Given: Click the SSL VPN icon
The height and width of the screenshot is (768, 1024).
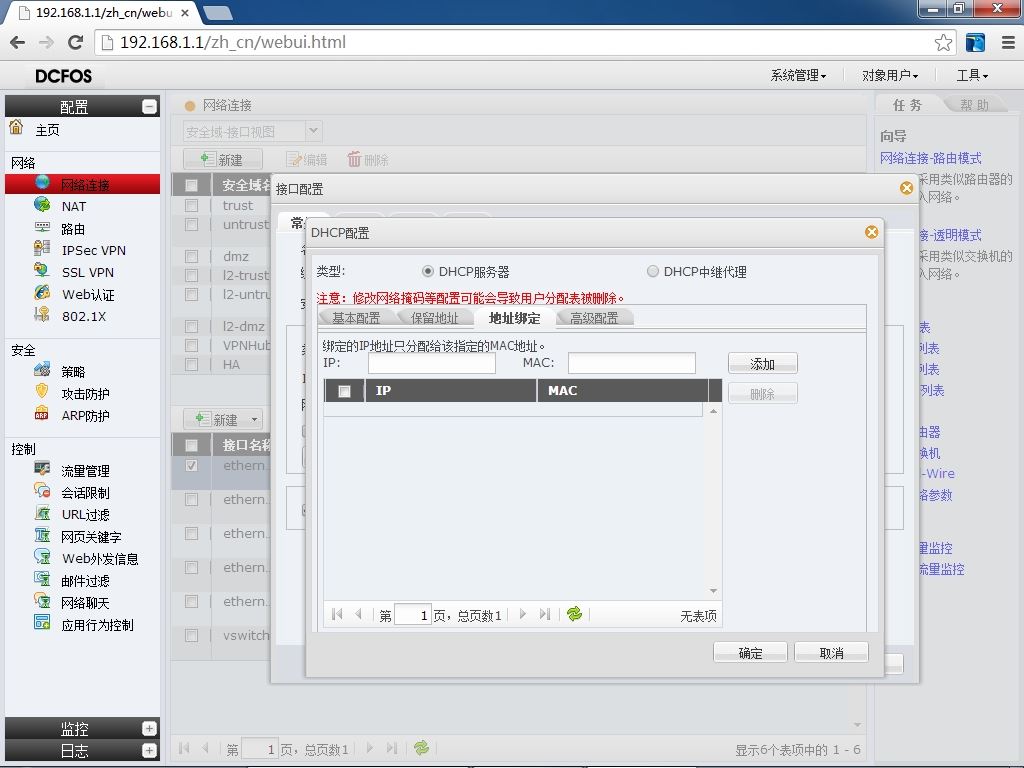Looking at the screenshot, I should tap(42, 270).
